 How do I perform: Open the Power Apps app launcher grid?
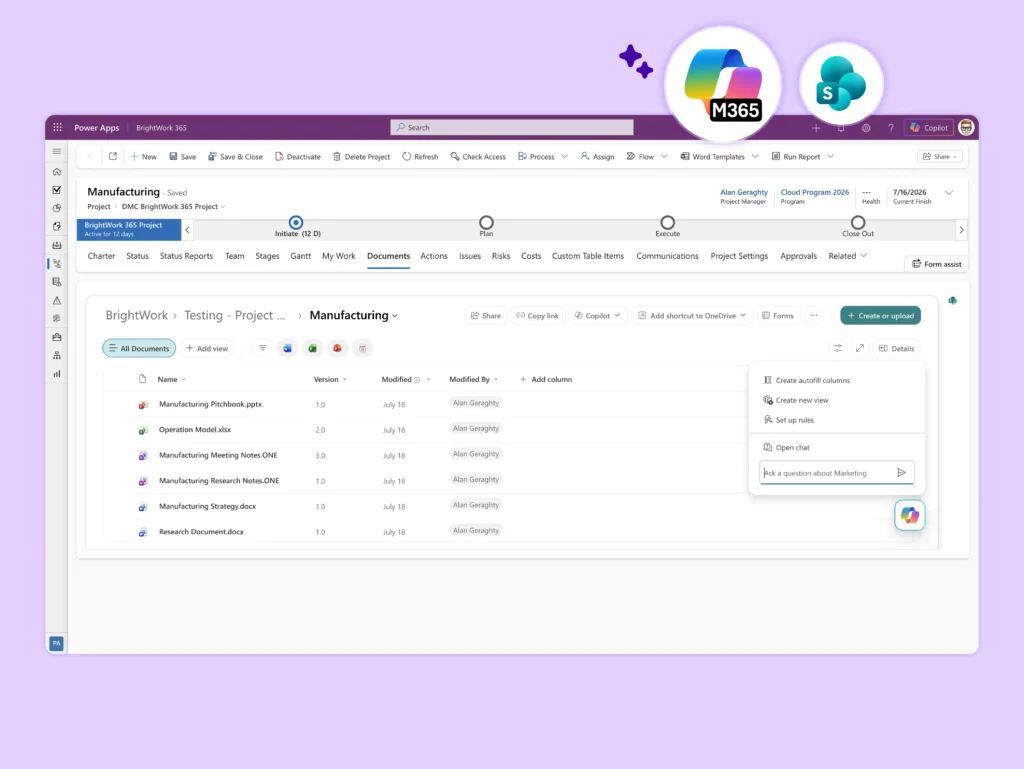[x=57, y=127]
